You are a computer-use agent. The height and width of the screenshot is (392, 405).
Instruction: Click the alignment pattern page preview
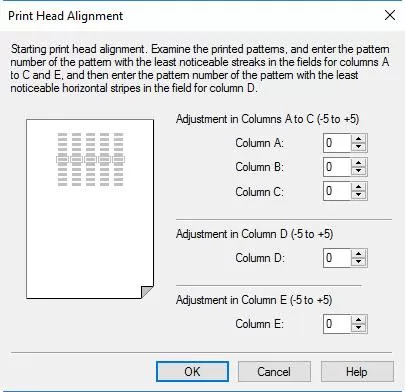[90, 209]
